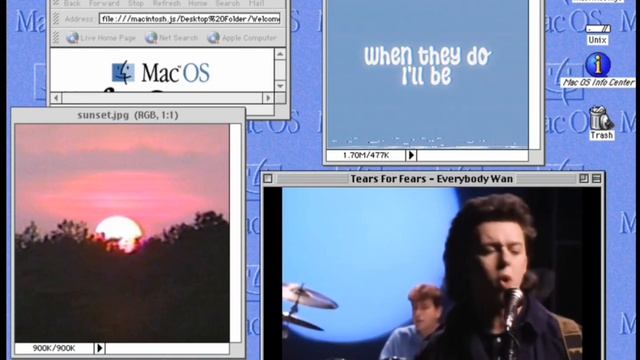Close the Tears For Fears video window

pos(268,178)
